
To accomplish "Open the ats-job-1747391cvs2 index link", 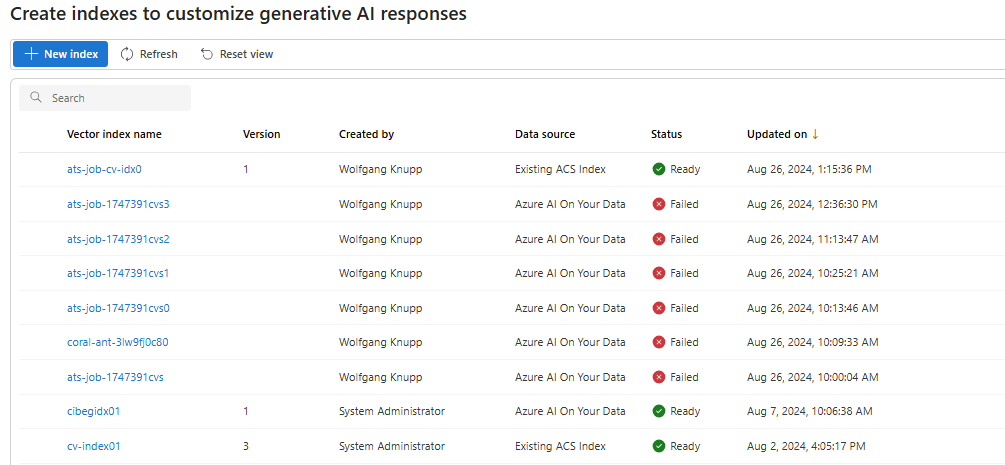I will coord(118,239).
